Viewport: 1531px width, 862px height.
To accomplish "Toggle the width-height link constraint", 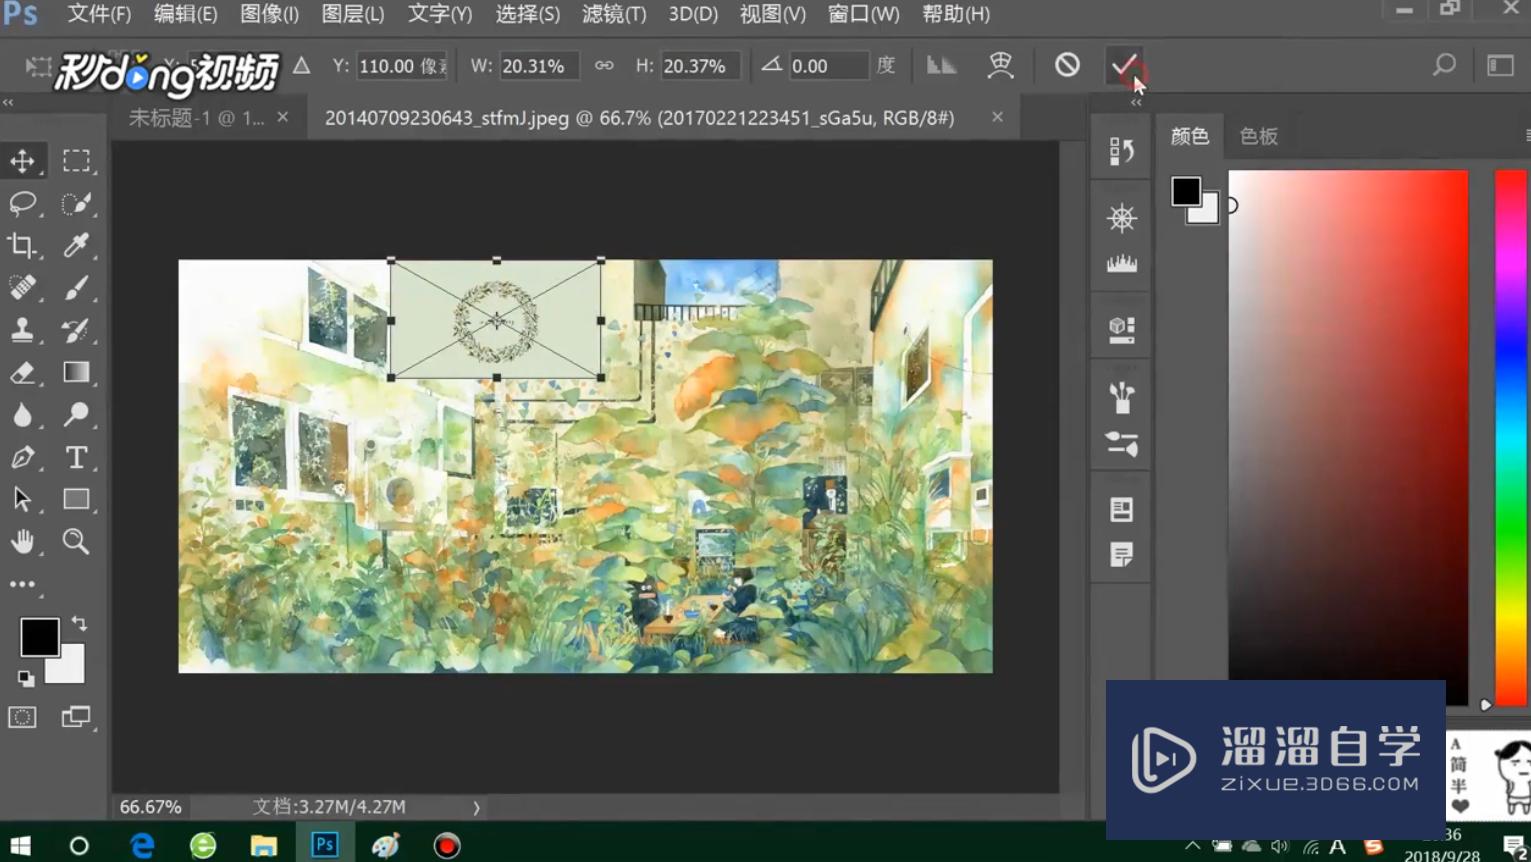I will tap(604, 65).
